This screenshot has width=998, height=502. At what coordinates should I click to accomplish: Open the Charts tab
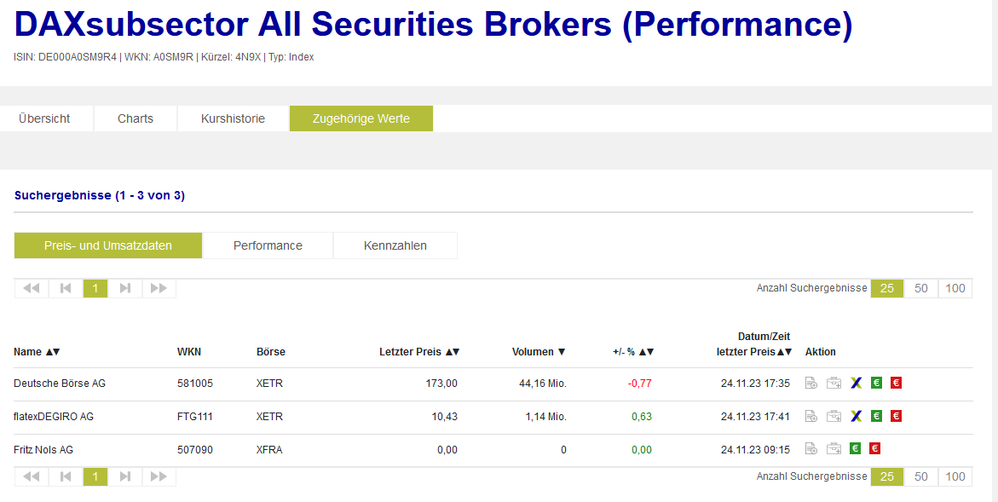pyautogui.click(x=135, y=118)
